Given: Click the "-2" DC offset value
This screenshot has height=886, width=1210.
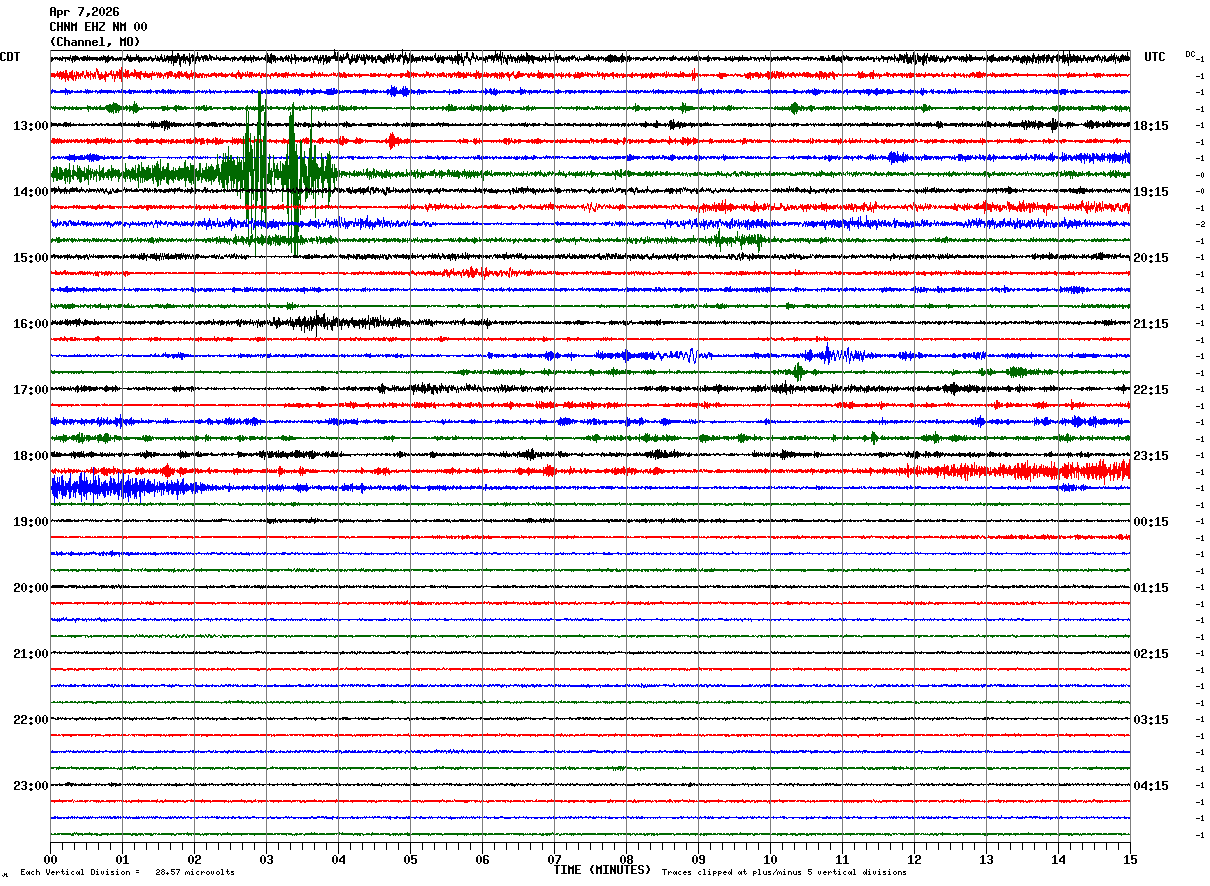Looking at the screenshot, I should click(x=1200, y=225).
